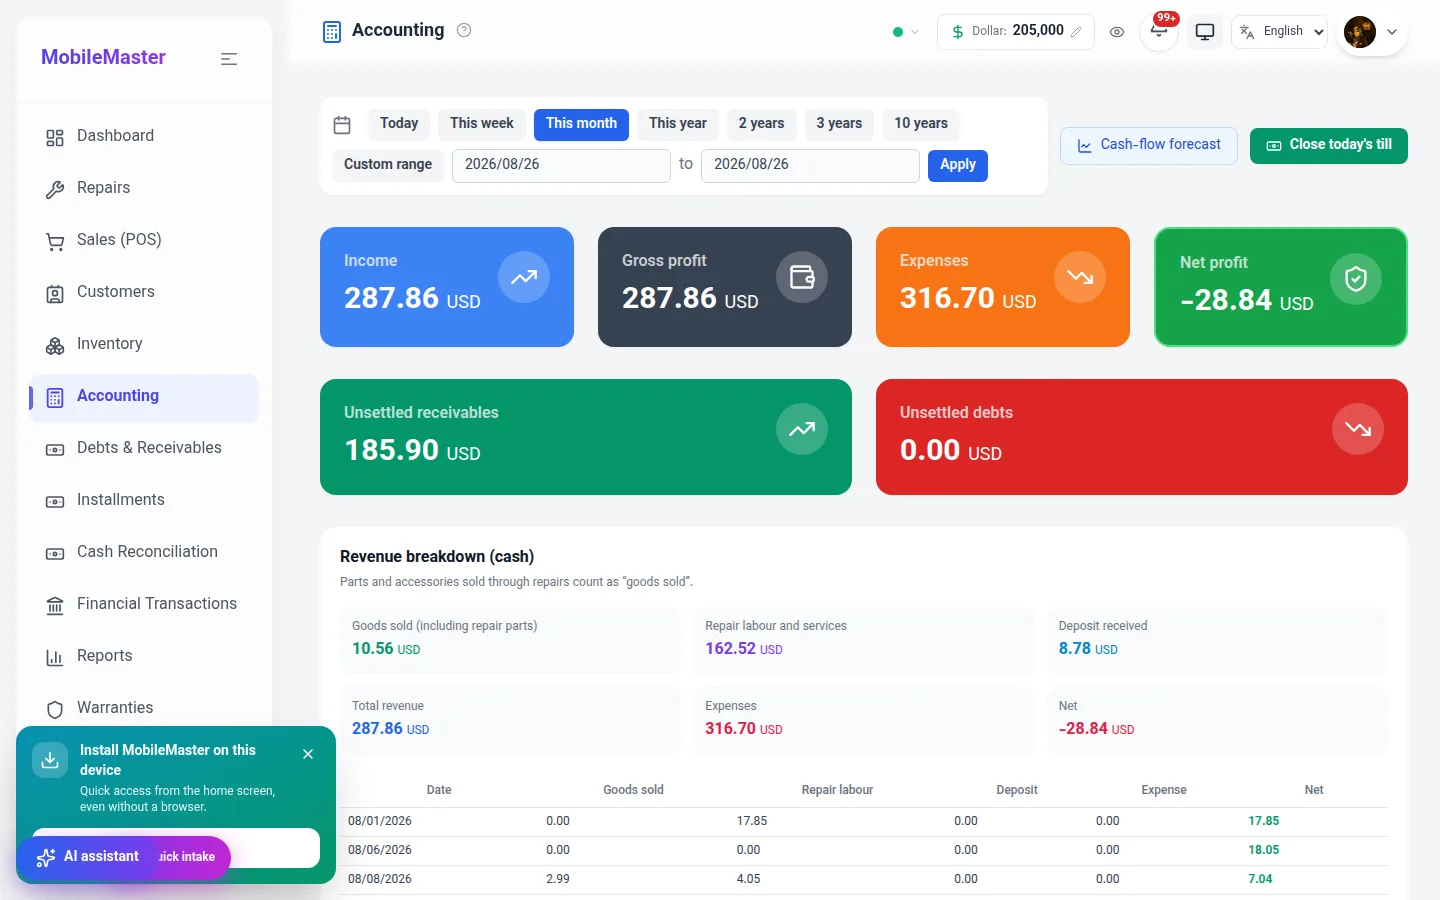Image resolution: width=1440 pixels, height=900 pixels.
Task: Click the Unsettled receivables trend icon
Action: coord(802,429)
